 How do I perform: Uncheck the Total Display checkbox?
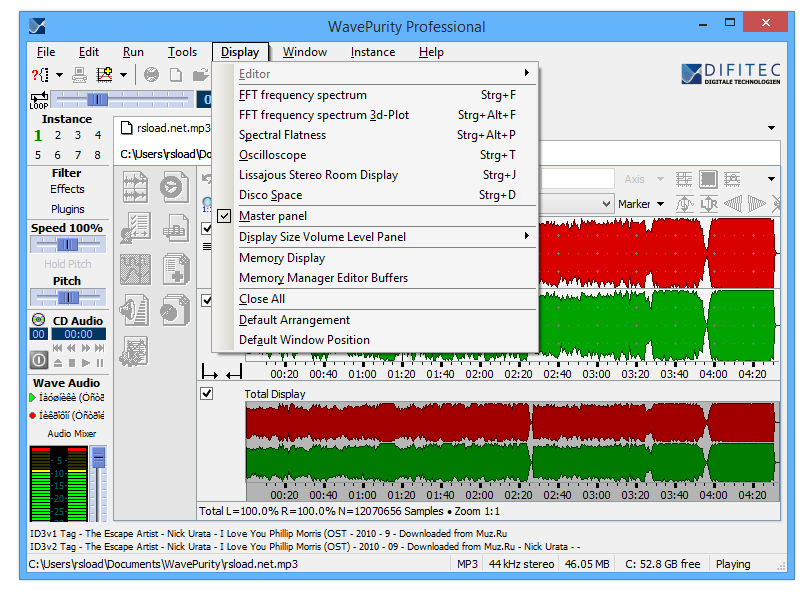pyautogui.click(x=207, y=394)
